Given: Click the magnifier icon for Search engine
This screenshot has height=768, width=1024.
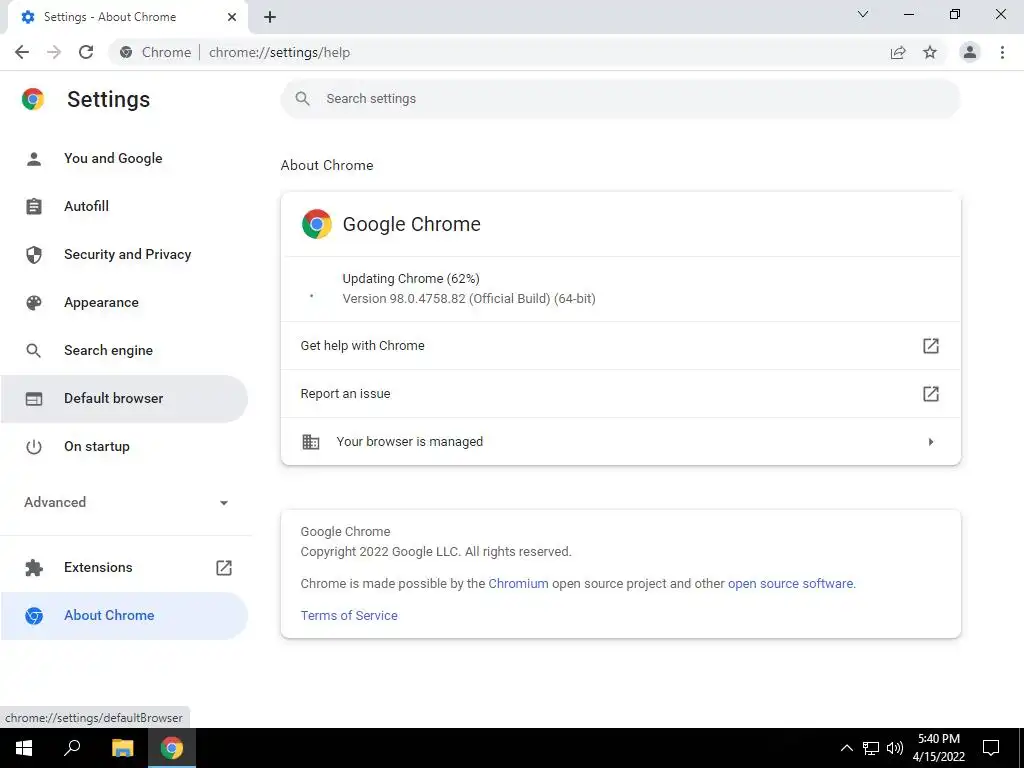Looking at the screenshot, I should 33,351.
